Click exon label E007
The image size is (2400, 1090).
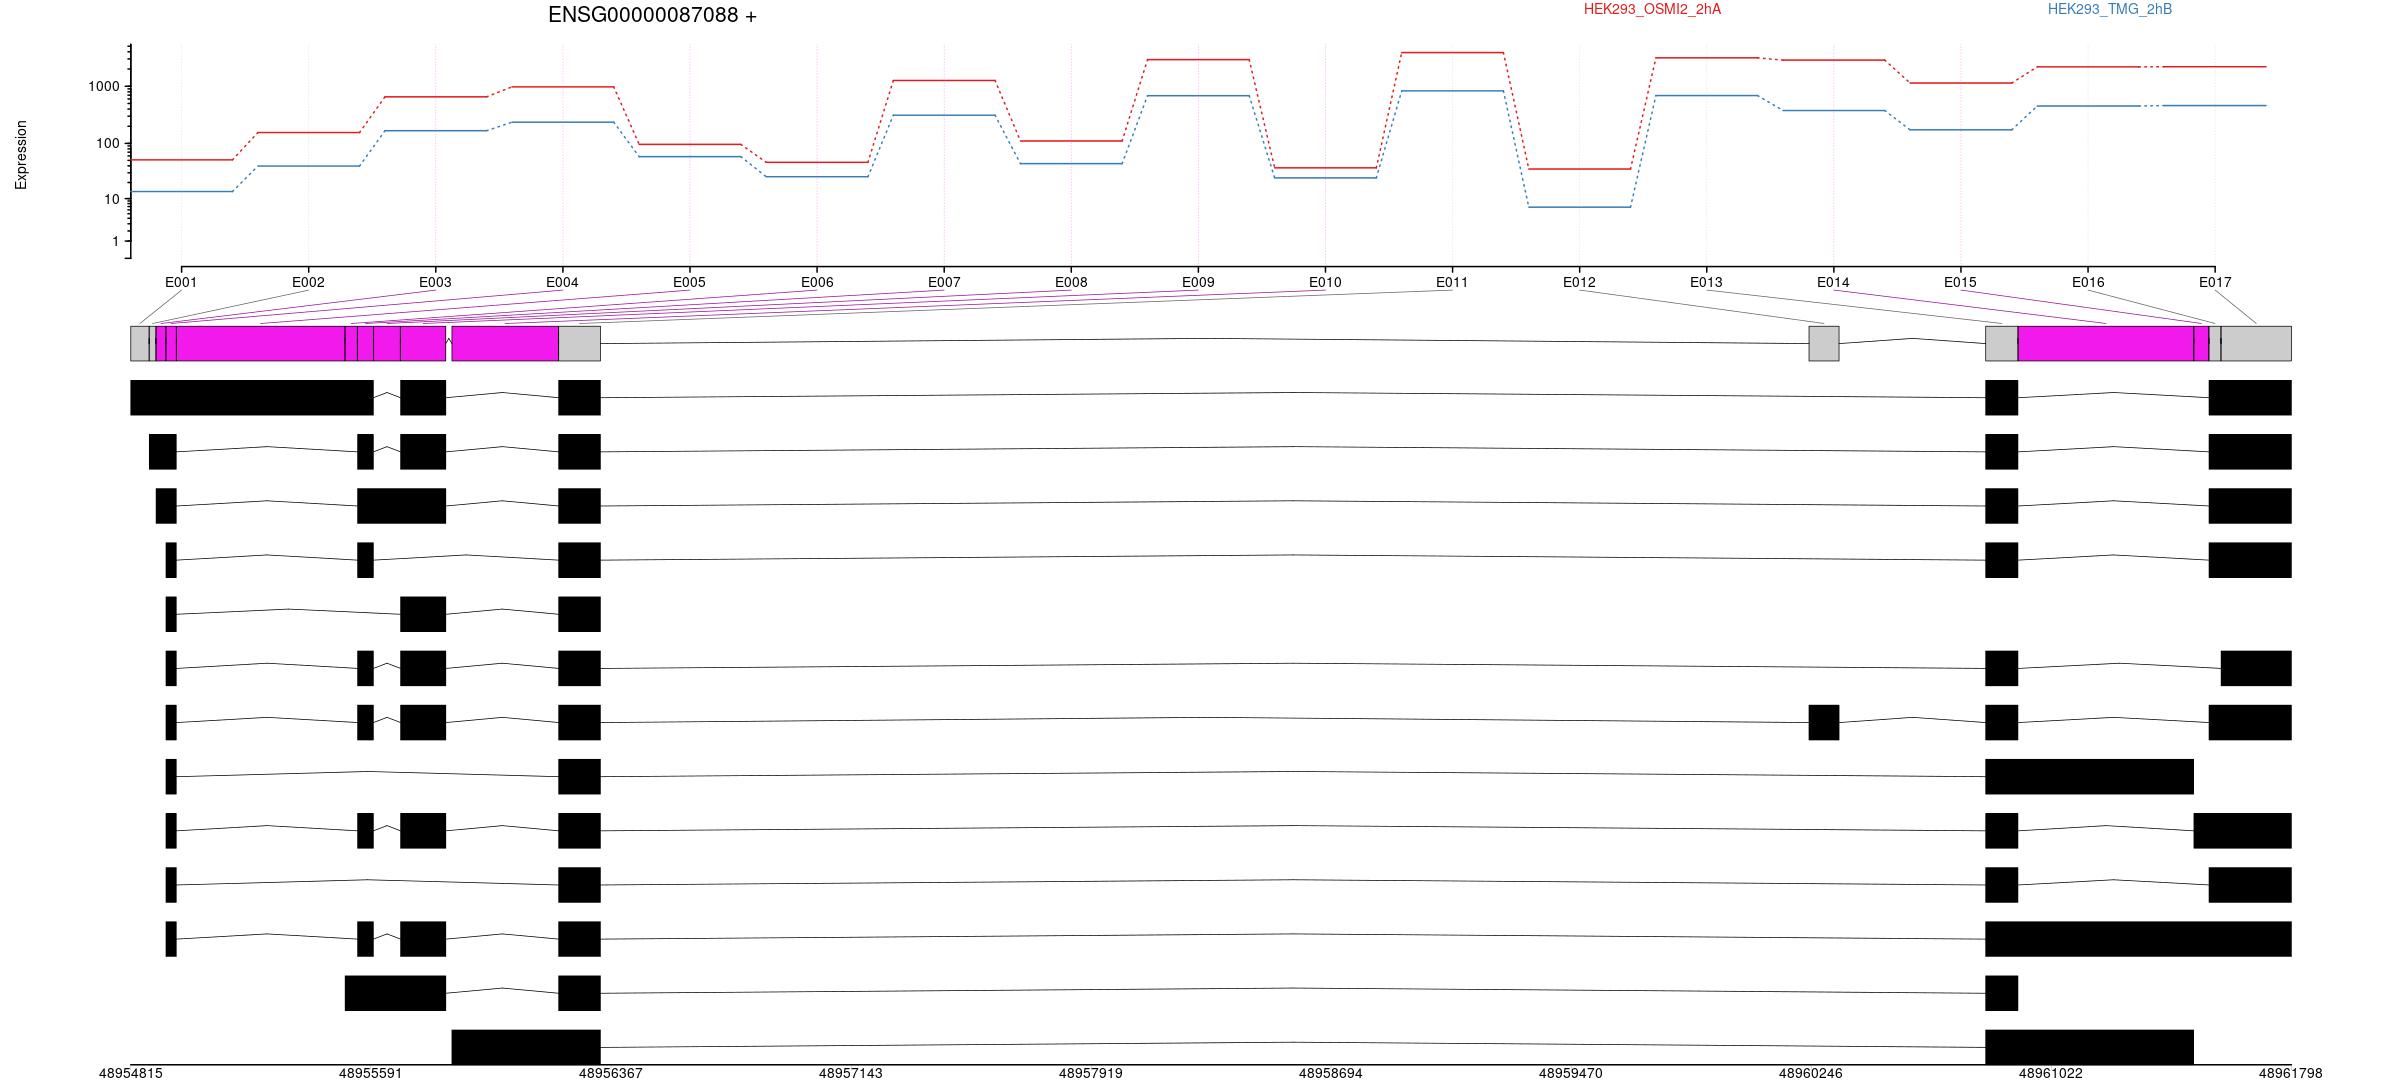pos(944,282)
